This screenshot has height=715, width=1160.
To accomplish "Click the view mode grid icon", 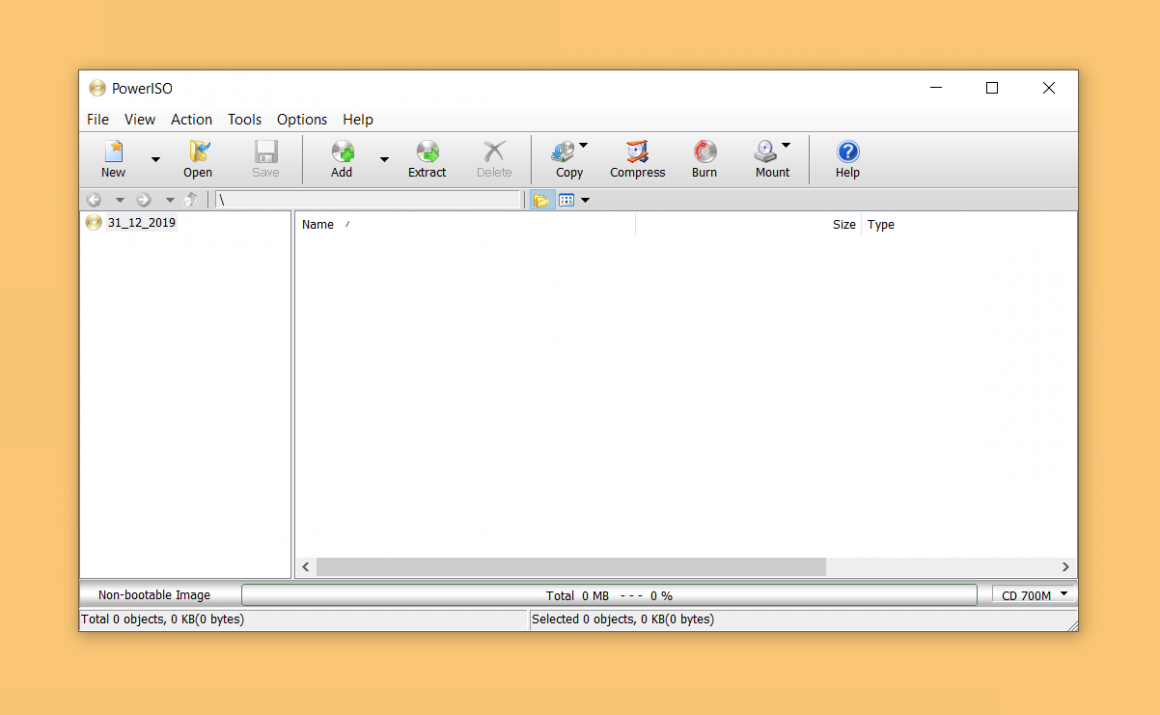I will pyautogui.click(x=567, y=200).
